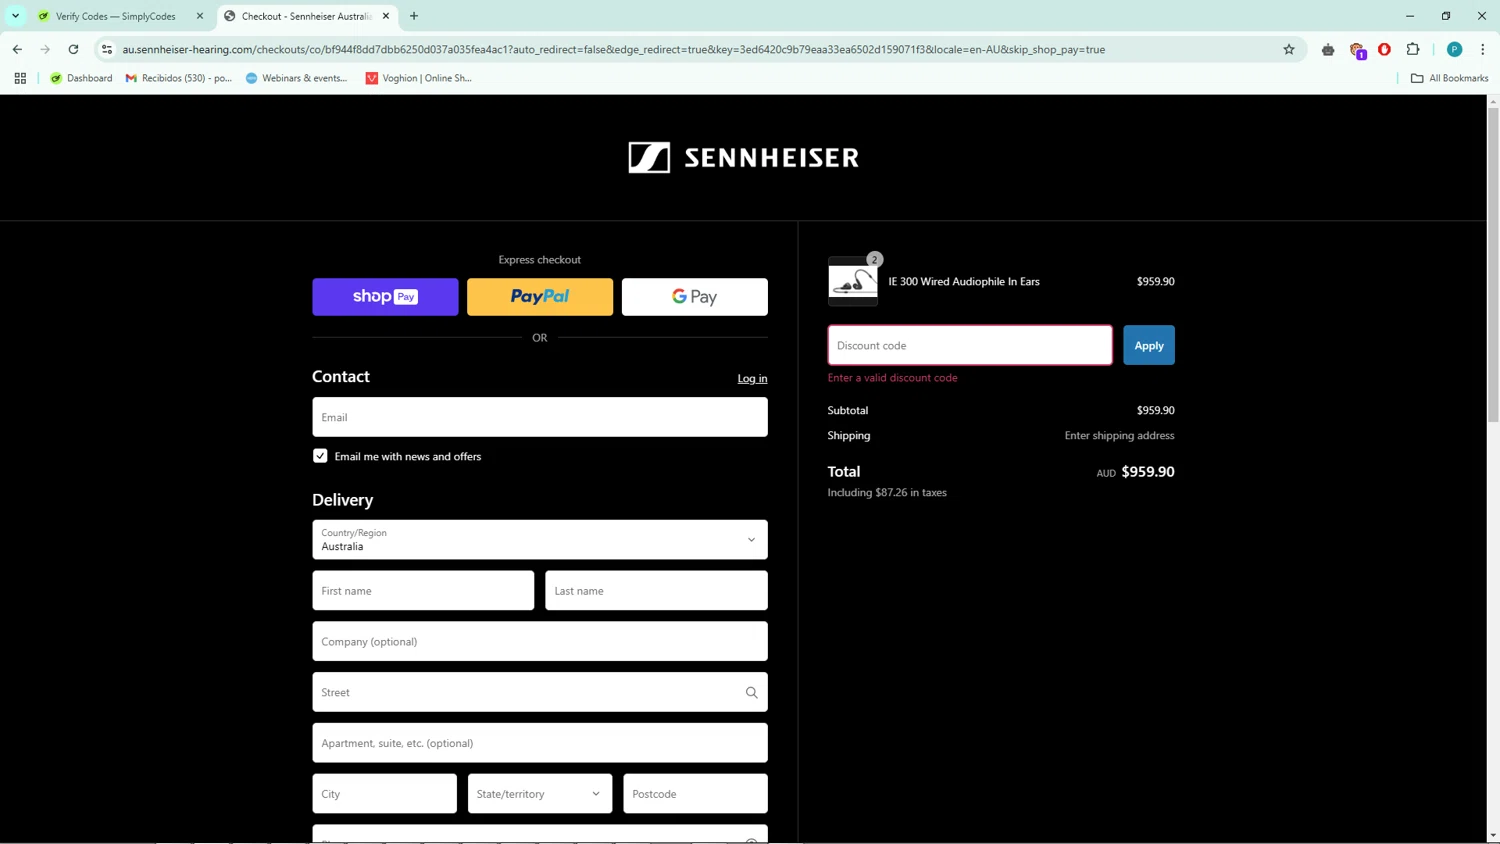Open the Chrome profile avatar
This screenshot has width=1500, height=844.
tap(1454, 49)
